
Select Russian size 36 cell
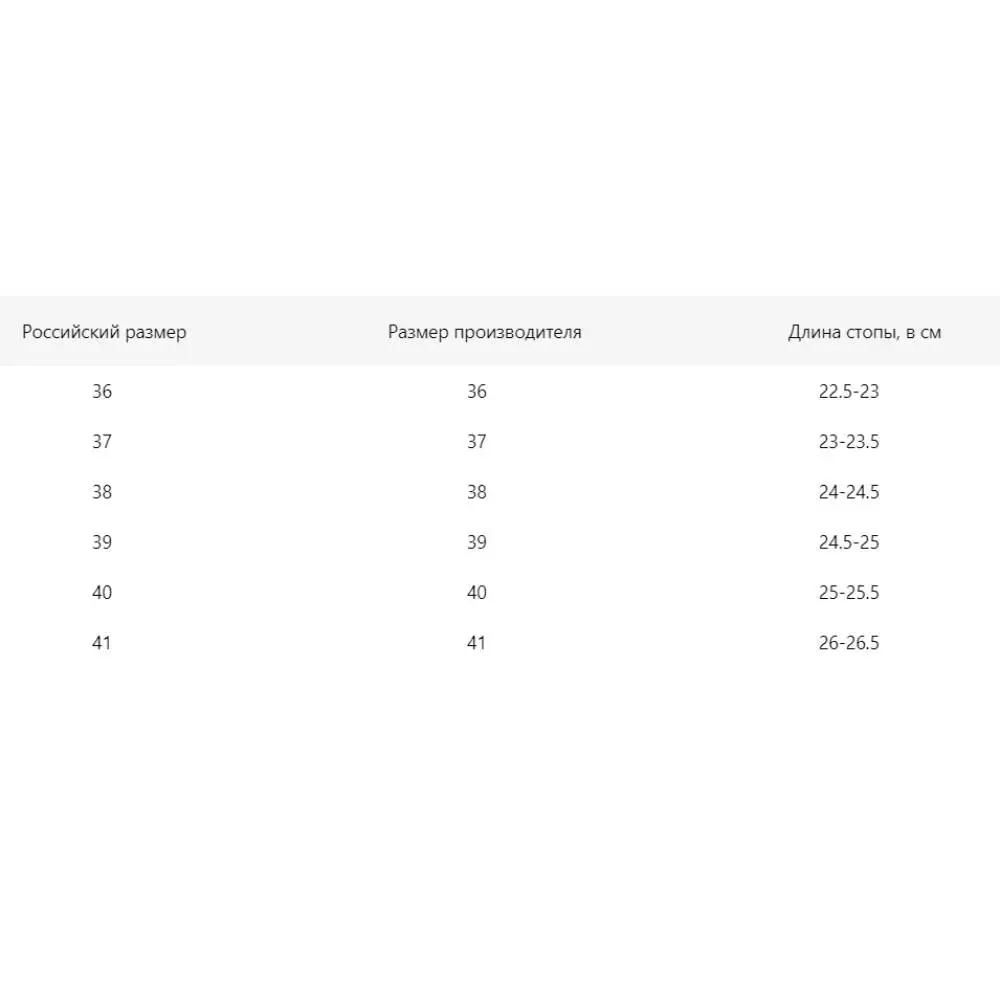point(102,392)
